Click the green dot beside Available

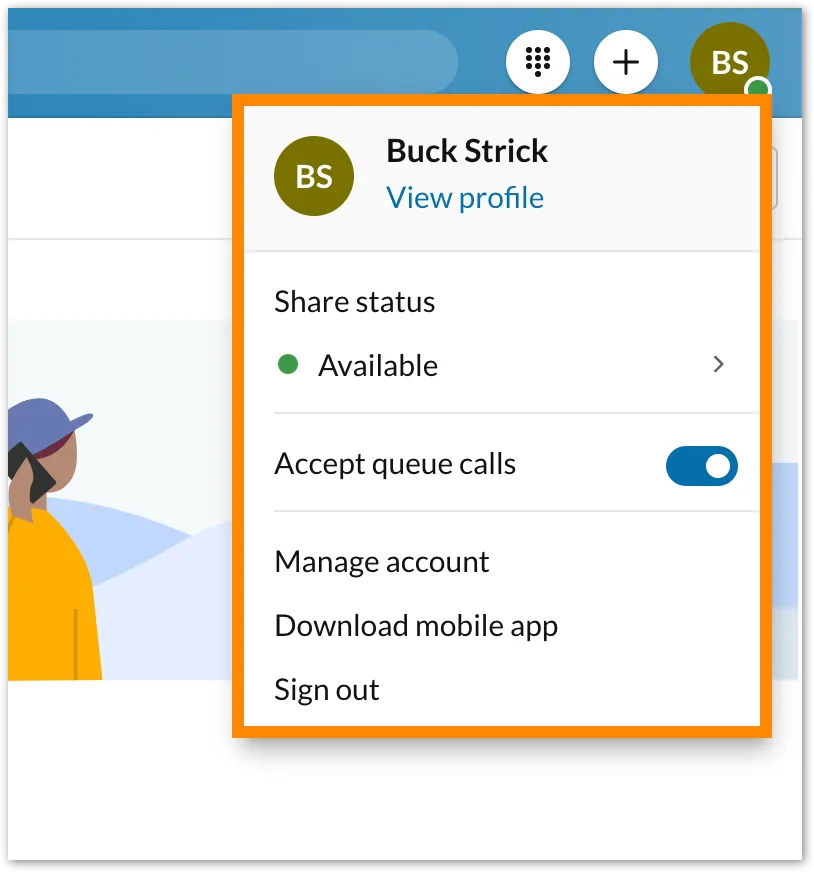288,365
